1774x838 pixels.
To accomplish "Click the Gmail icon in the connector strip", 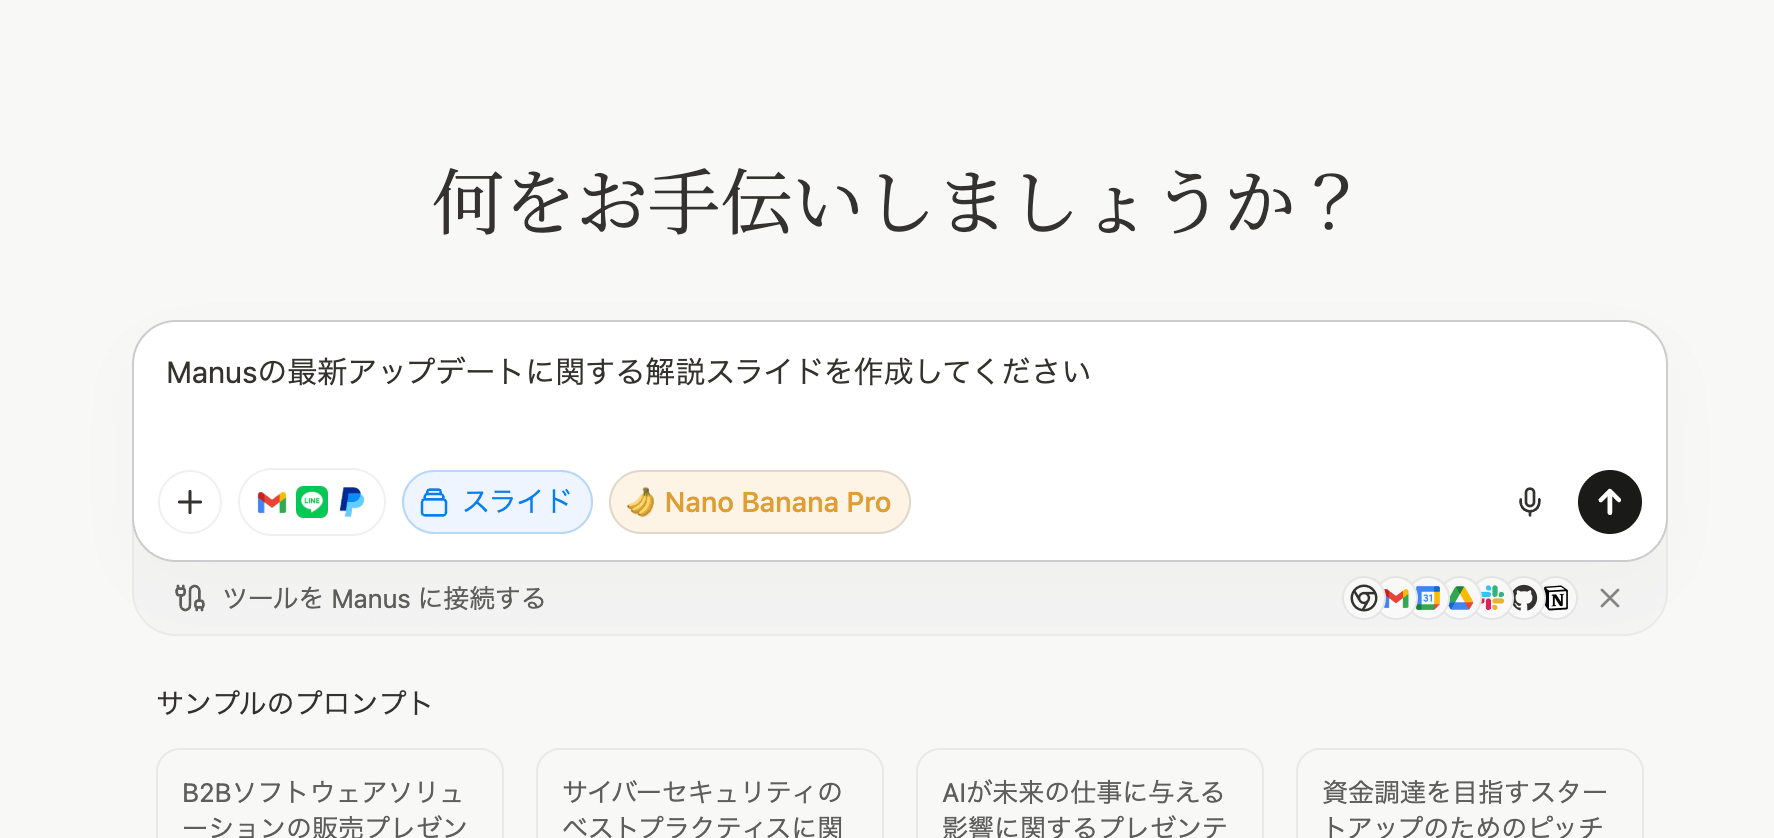I will (x=1396, y=598).
